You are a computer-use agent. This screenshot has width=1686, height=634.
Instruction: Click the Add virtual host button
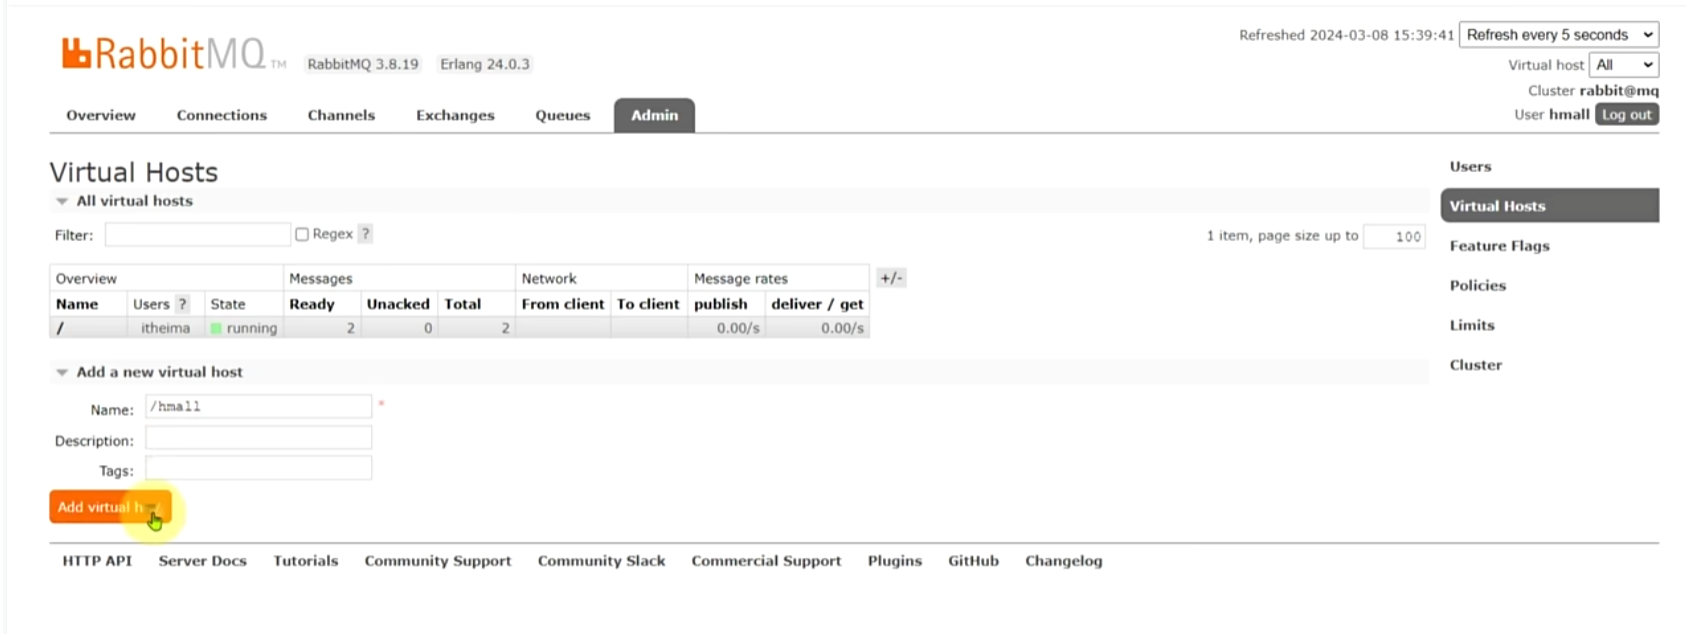[x=110, y=507]
